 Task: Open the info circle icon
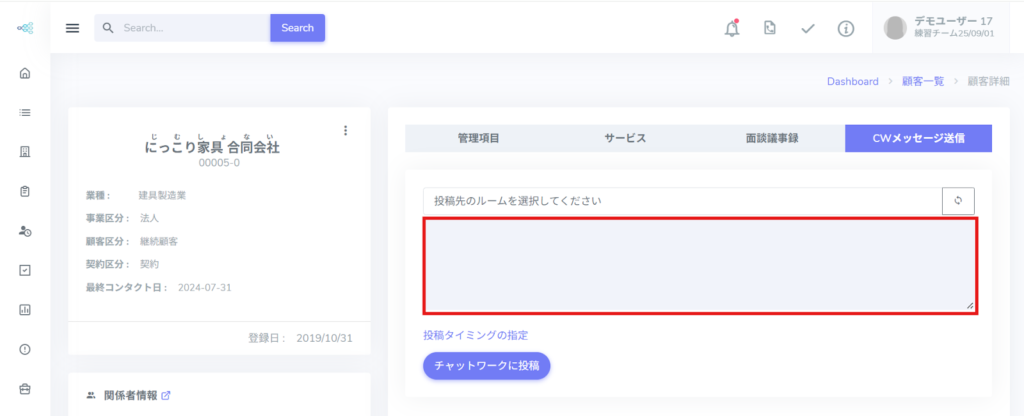click(x=846, y=28)
